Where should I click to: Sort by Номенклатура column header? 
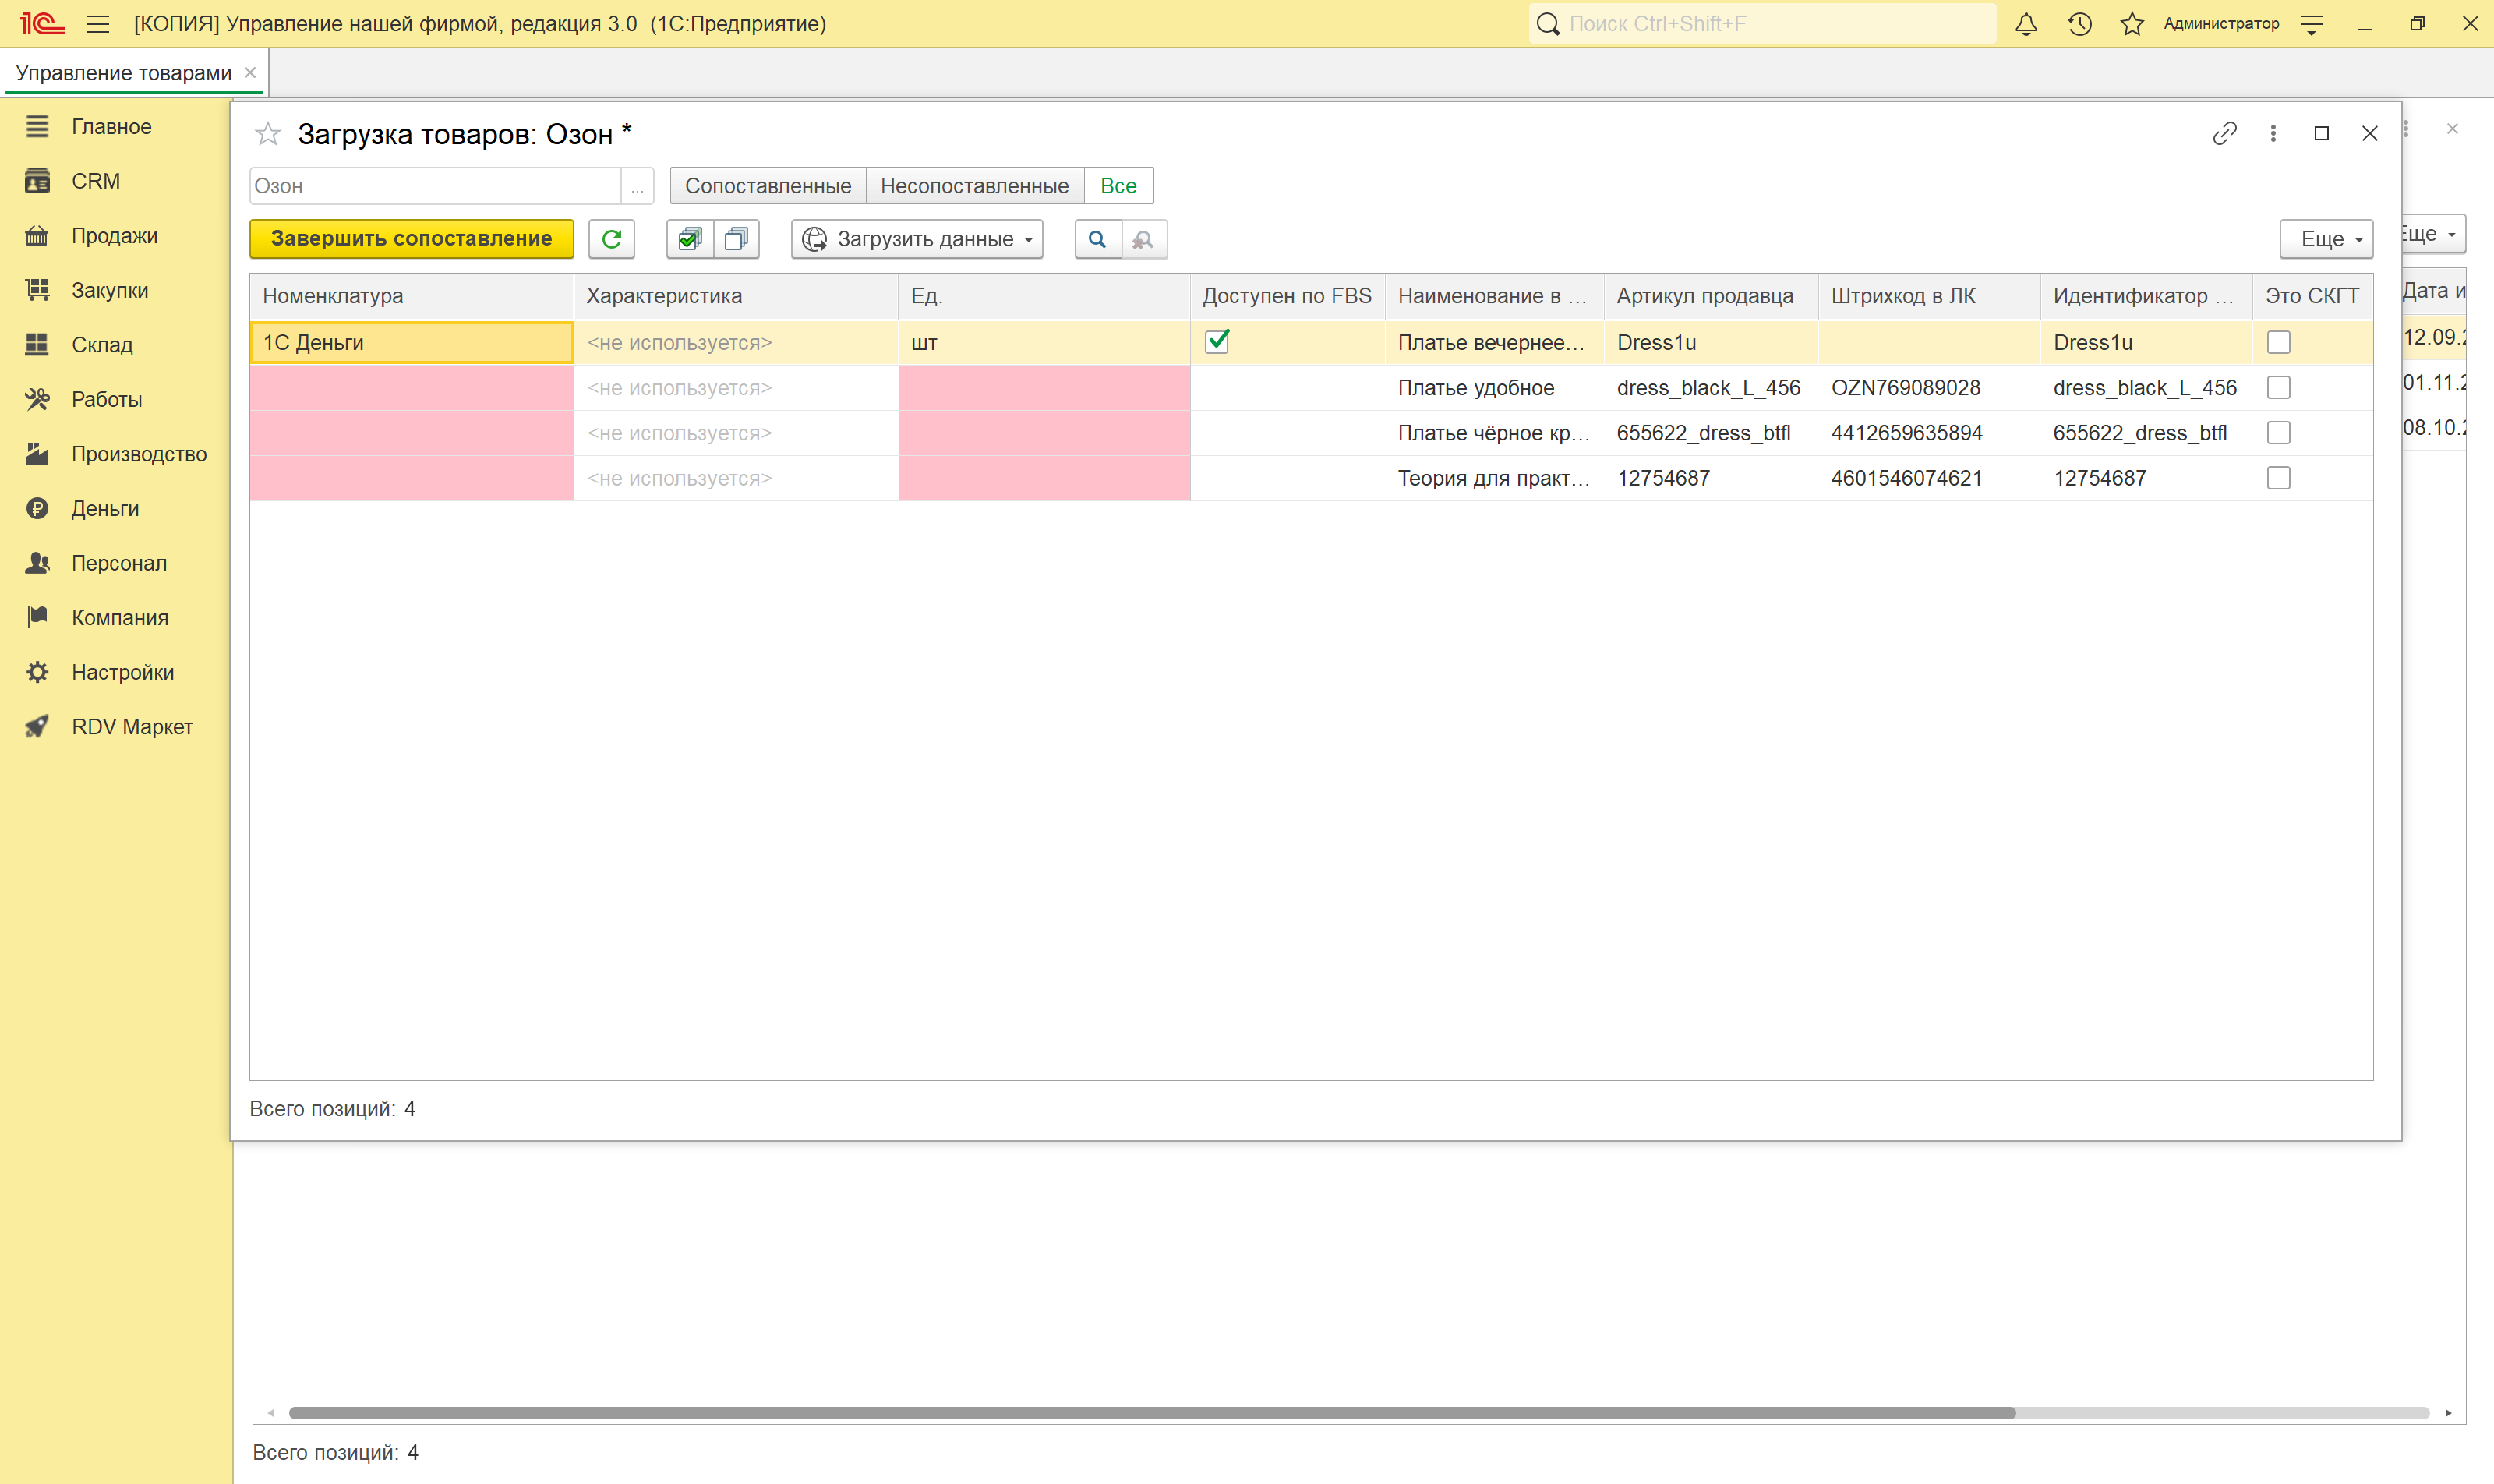[x=411, y=296]
